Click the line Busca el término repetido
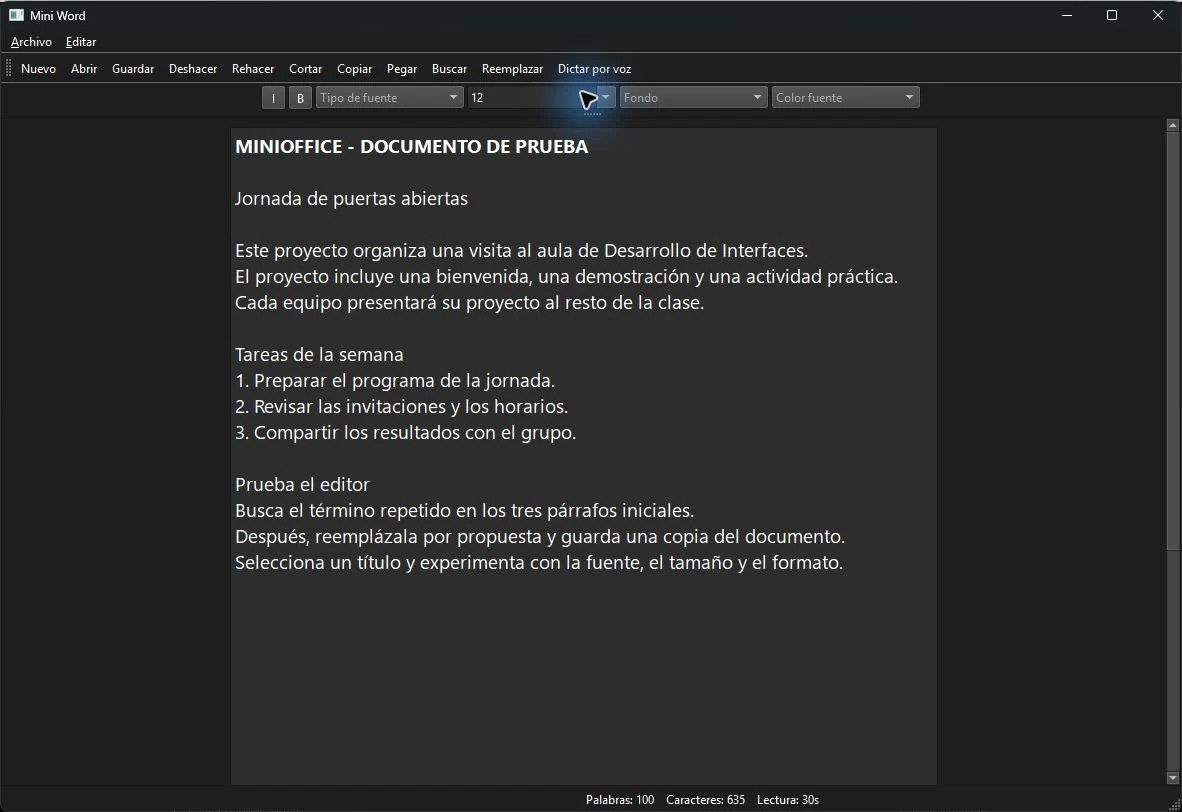The width and height of the screenshot is (1182, 812). tap(464, 510)
